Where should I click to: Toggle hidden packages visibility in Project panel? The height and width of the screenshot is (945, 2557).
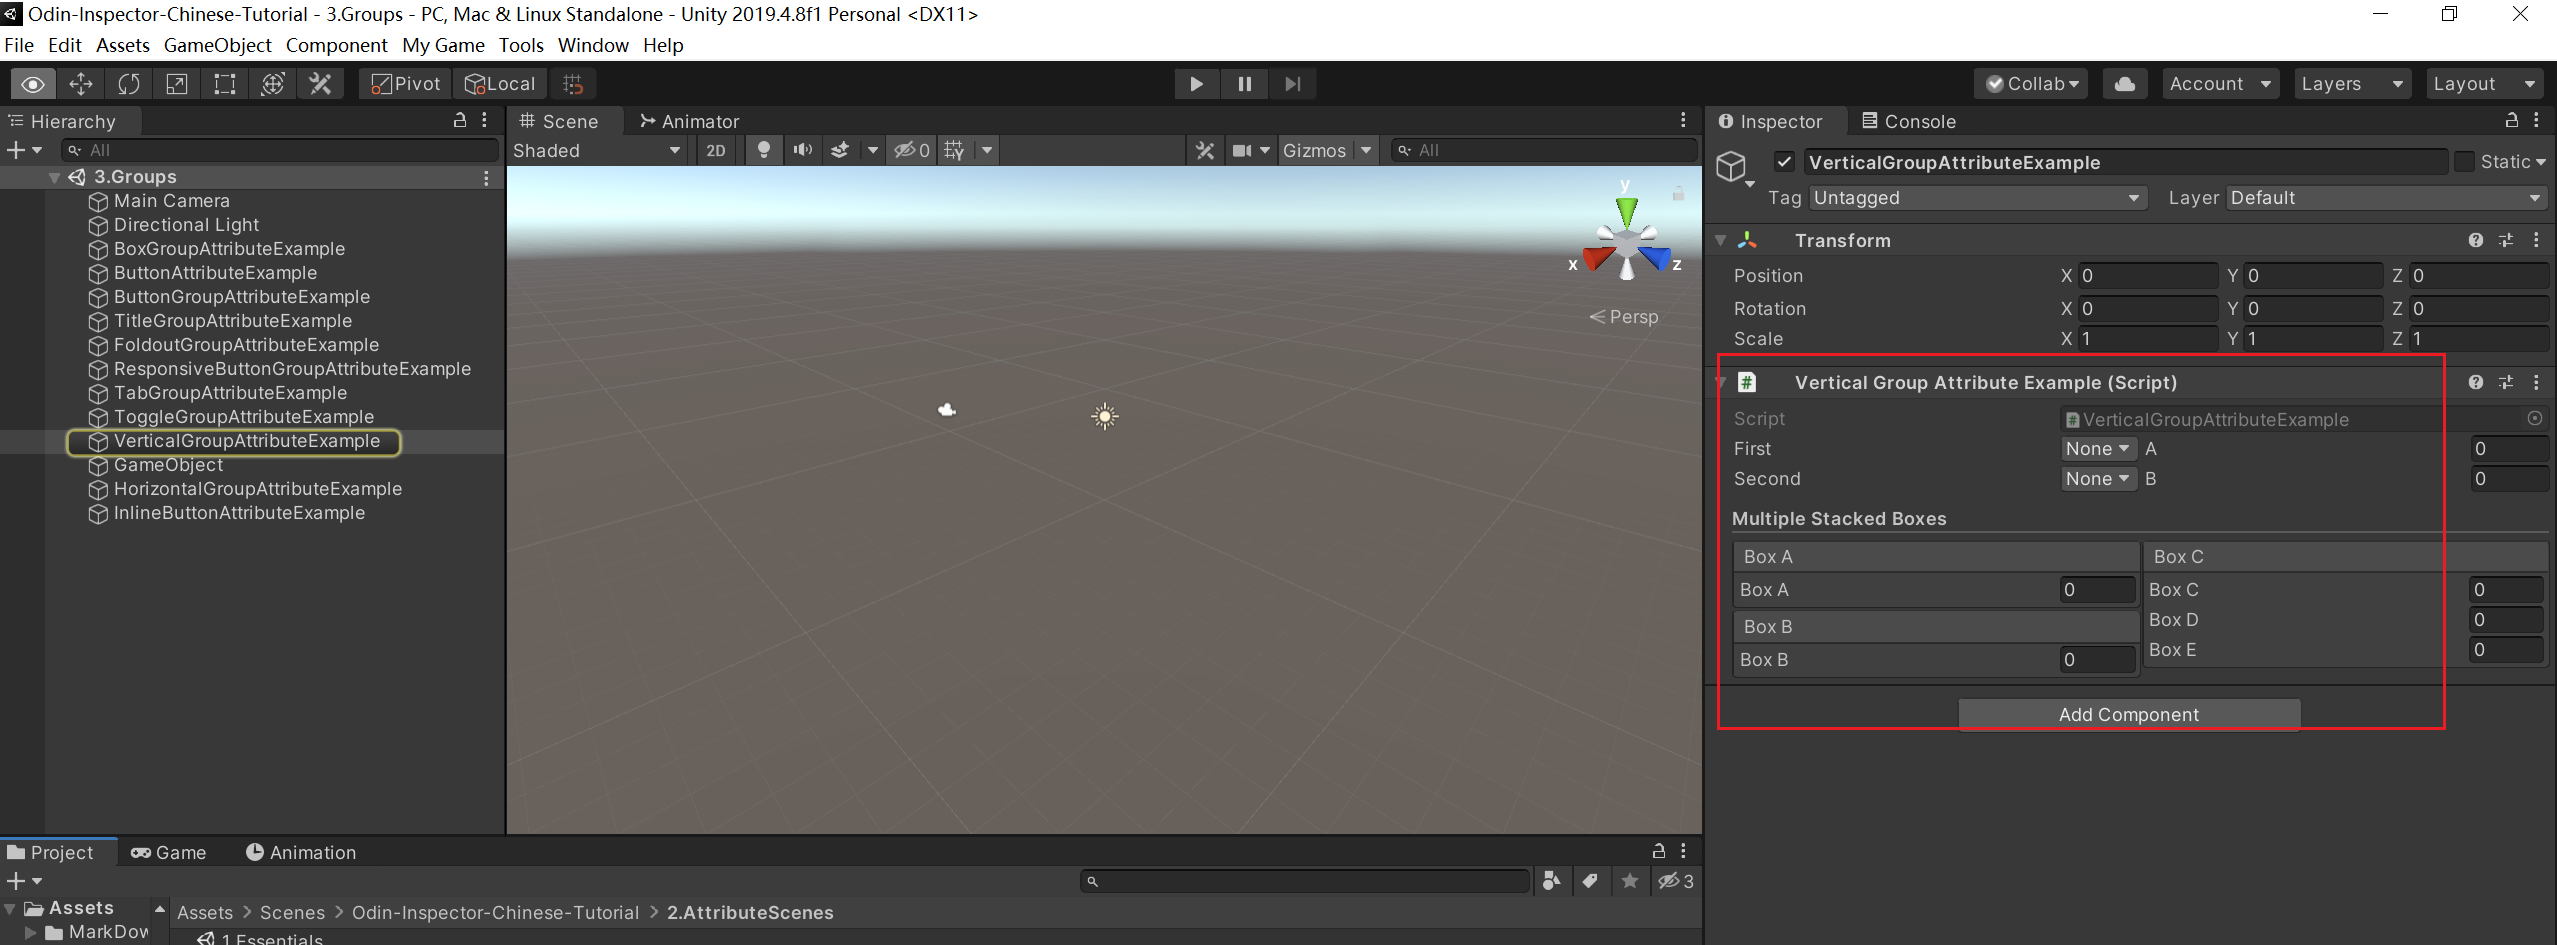pos(1676,881)
